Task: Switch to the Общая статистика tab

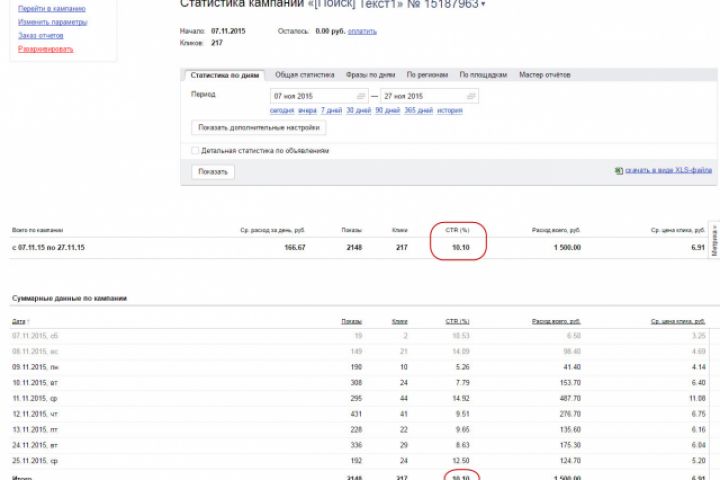Action: click(x=304, y=75)
